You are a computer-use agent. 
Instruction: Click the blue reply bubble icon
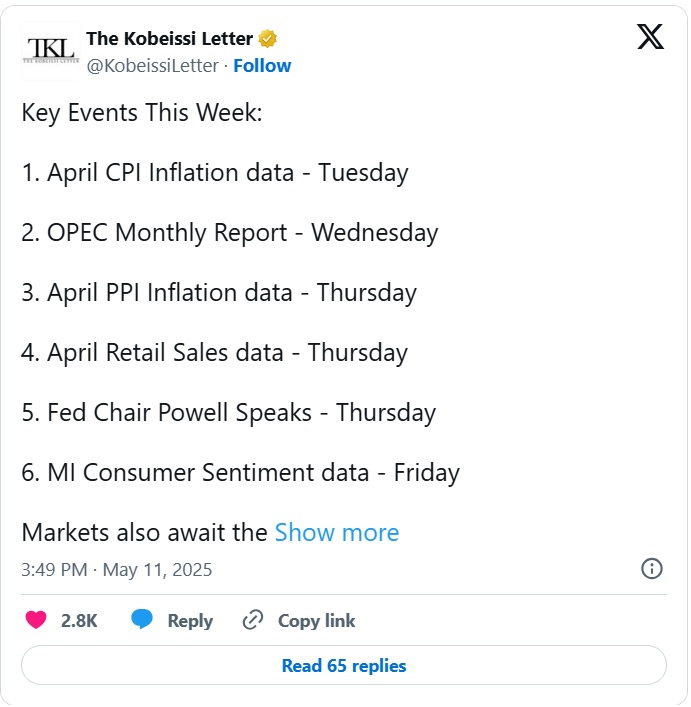(x=142, y=619)
